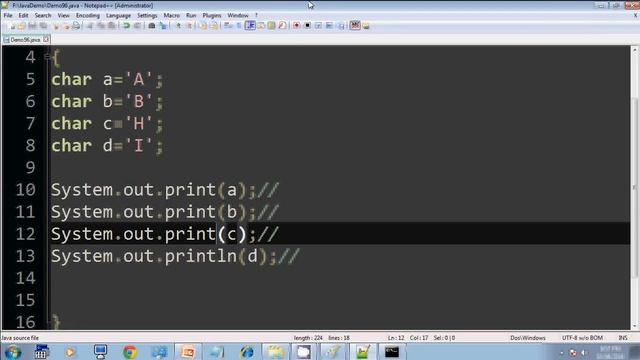Toggle word wrap from toolbar
Image resolution: width=640 pixels, height=360 pixels.
pos(228,26)
